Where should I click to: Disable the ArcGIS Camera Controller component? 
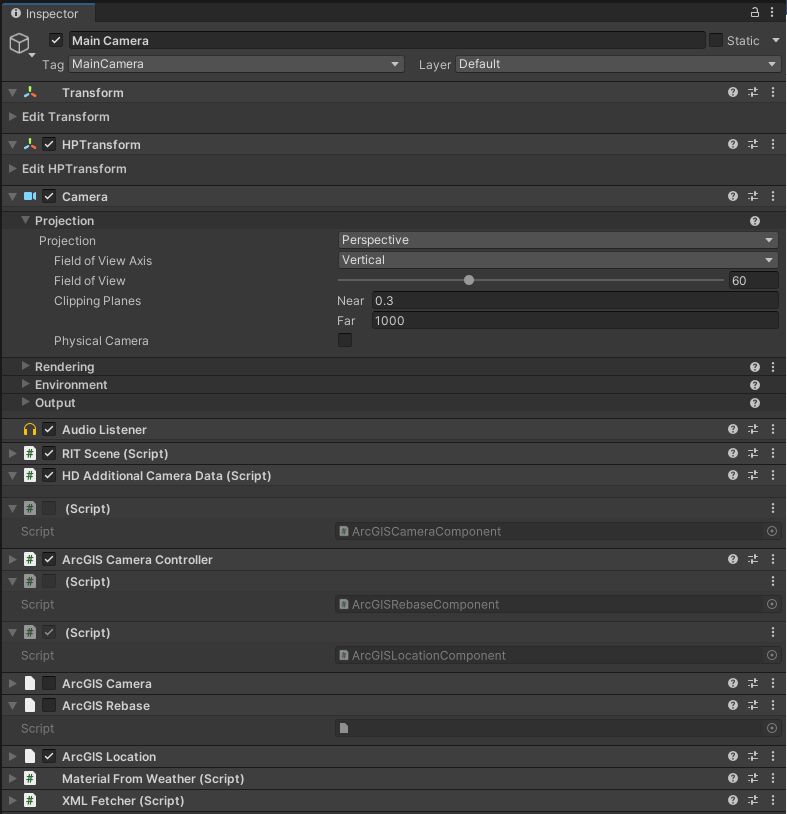click(49, 560)
